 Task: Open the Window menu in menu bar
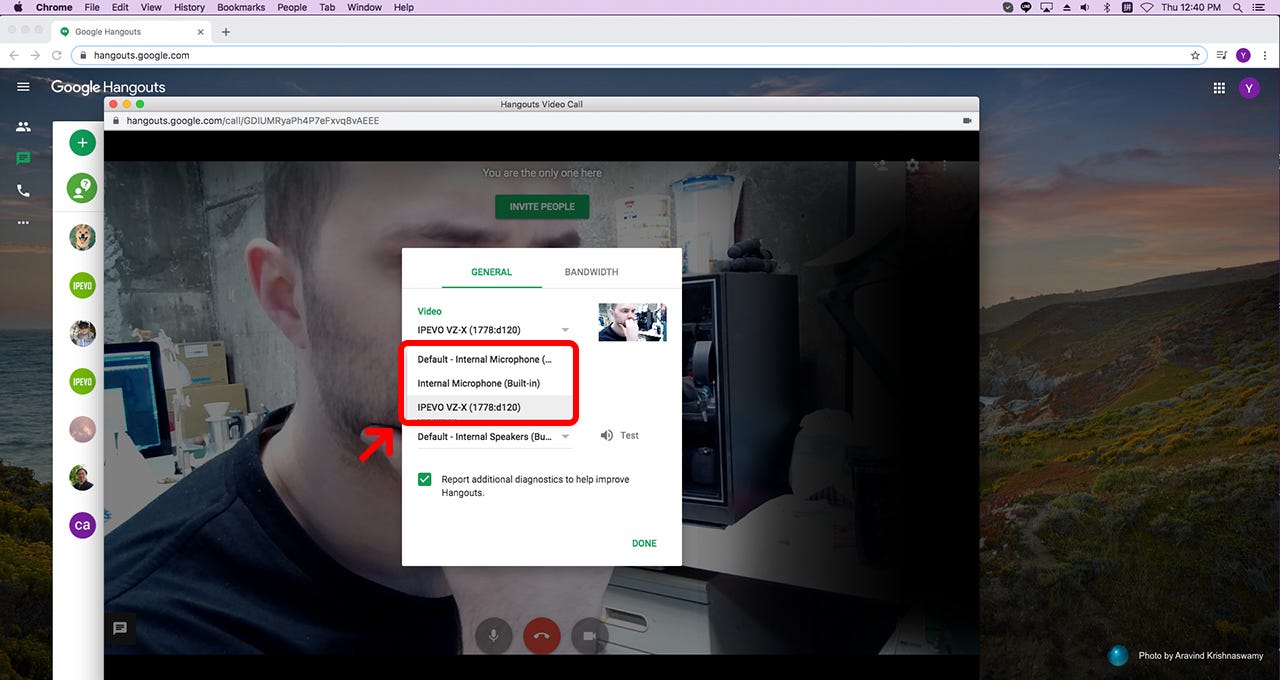[x=364, y=7]
